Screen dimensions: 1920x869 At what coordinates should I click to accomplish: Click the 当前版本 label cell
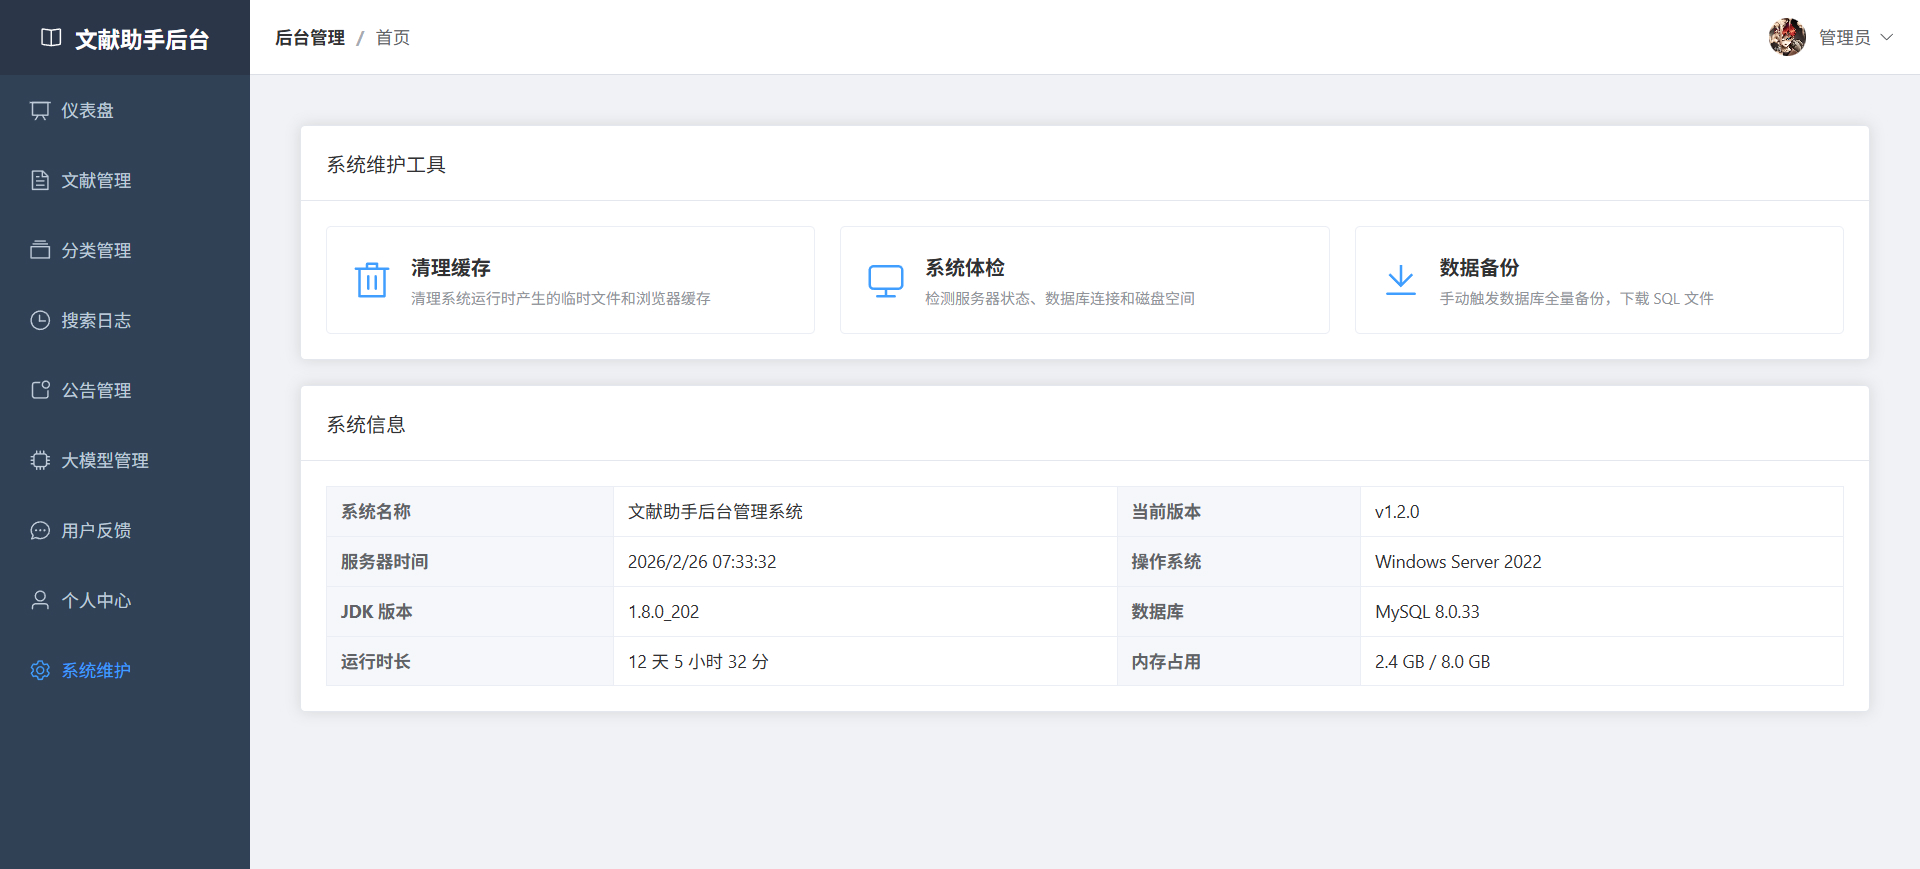[x=1239, y=512]
